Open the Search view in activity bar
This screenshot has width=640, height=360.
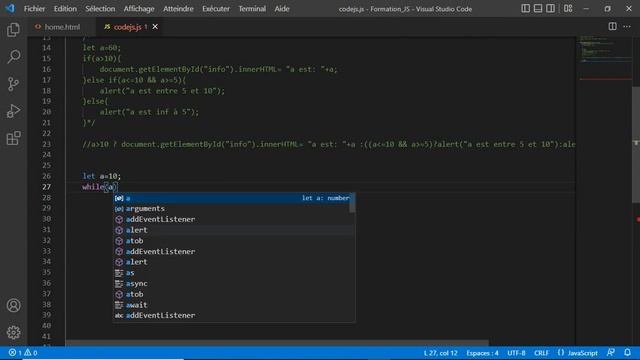[x=13, y=57]
